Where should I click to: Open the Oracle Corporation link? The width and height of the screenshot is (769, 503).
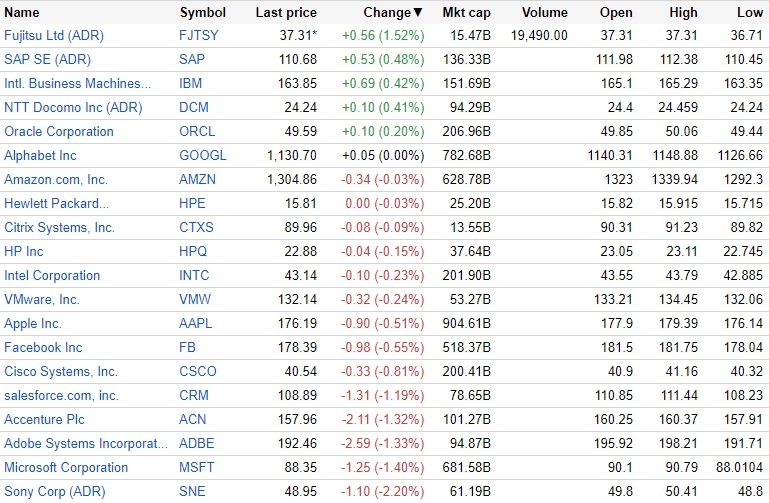point(59,131)
